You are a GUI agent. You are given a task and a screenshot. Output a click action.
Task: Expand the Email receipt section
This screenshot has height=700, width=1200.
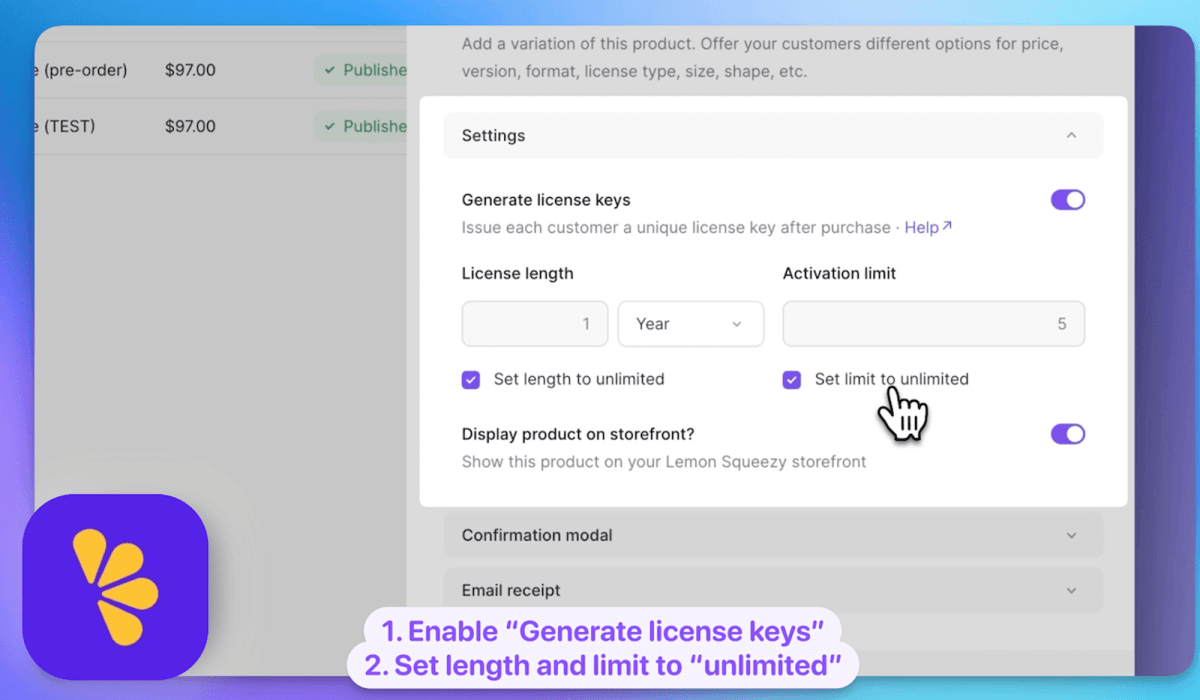click(1071, 590)
